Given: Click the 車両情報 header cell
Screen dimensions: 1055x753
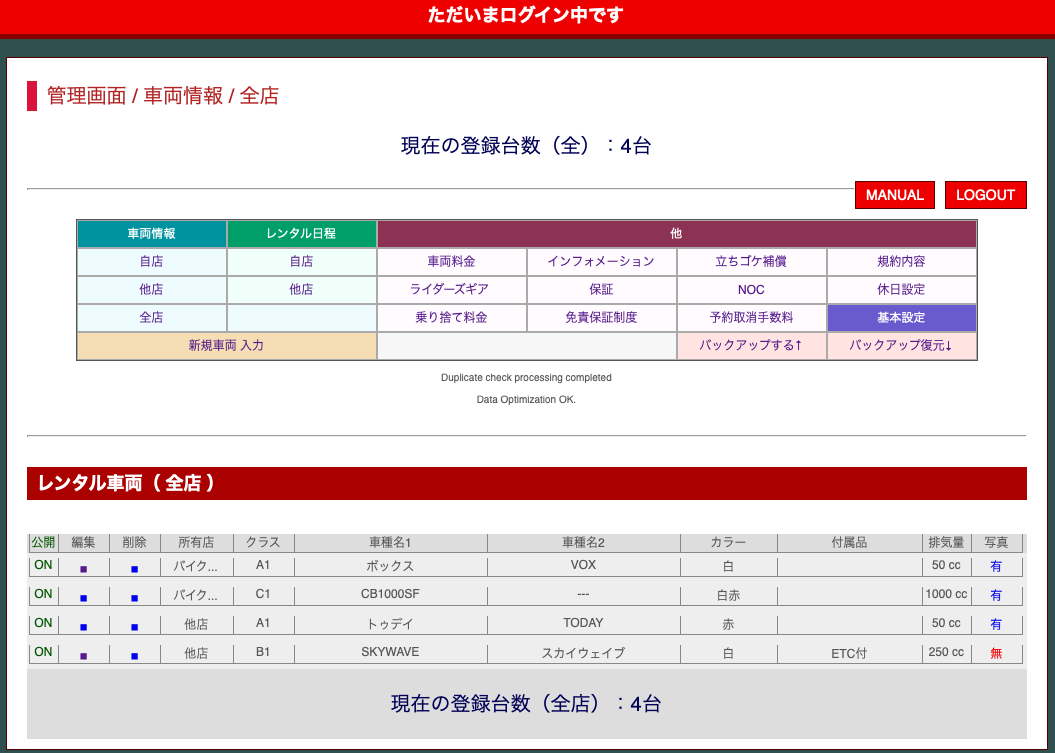Looking at the screenshot, I should point(151,234).
